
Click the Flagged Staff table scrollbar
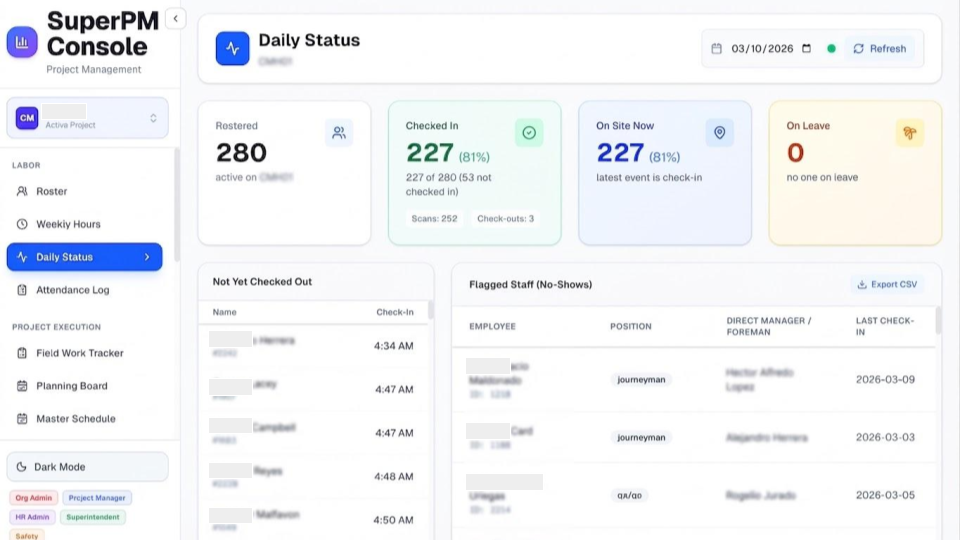938,320
